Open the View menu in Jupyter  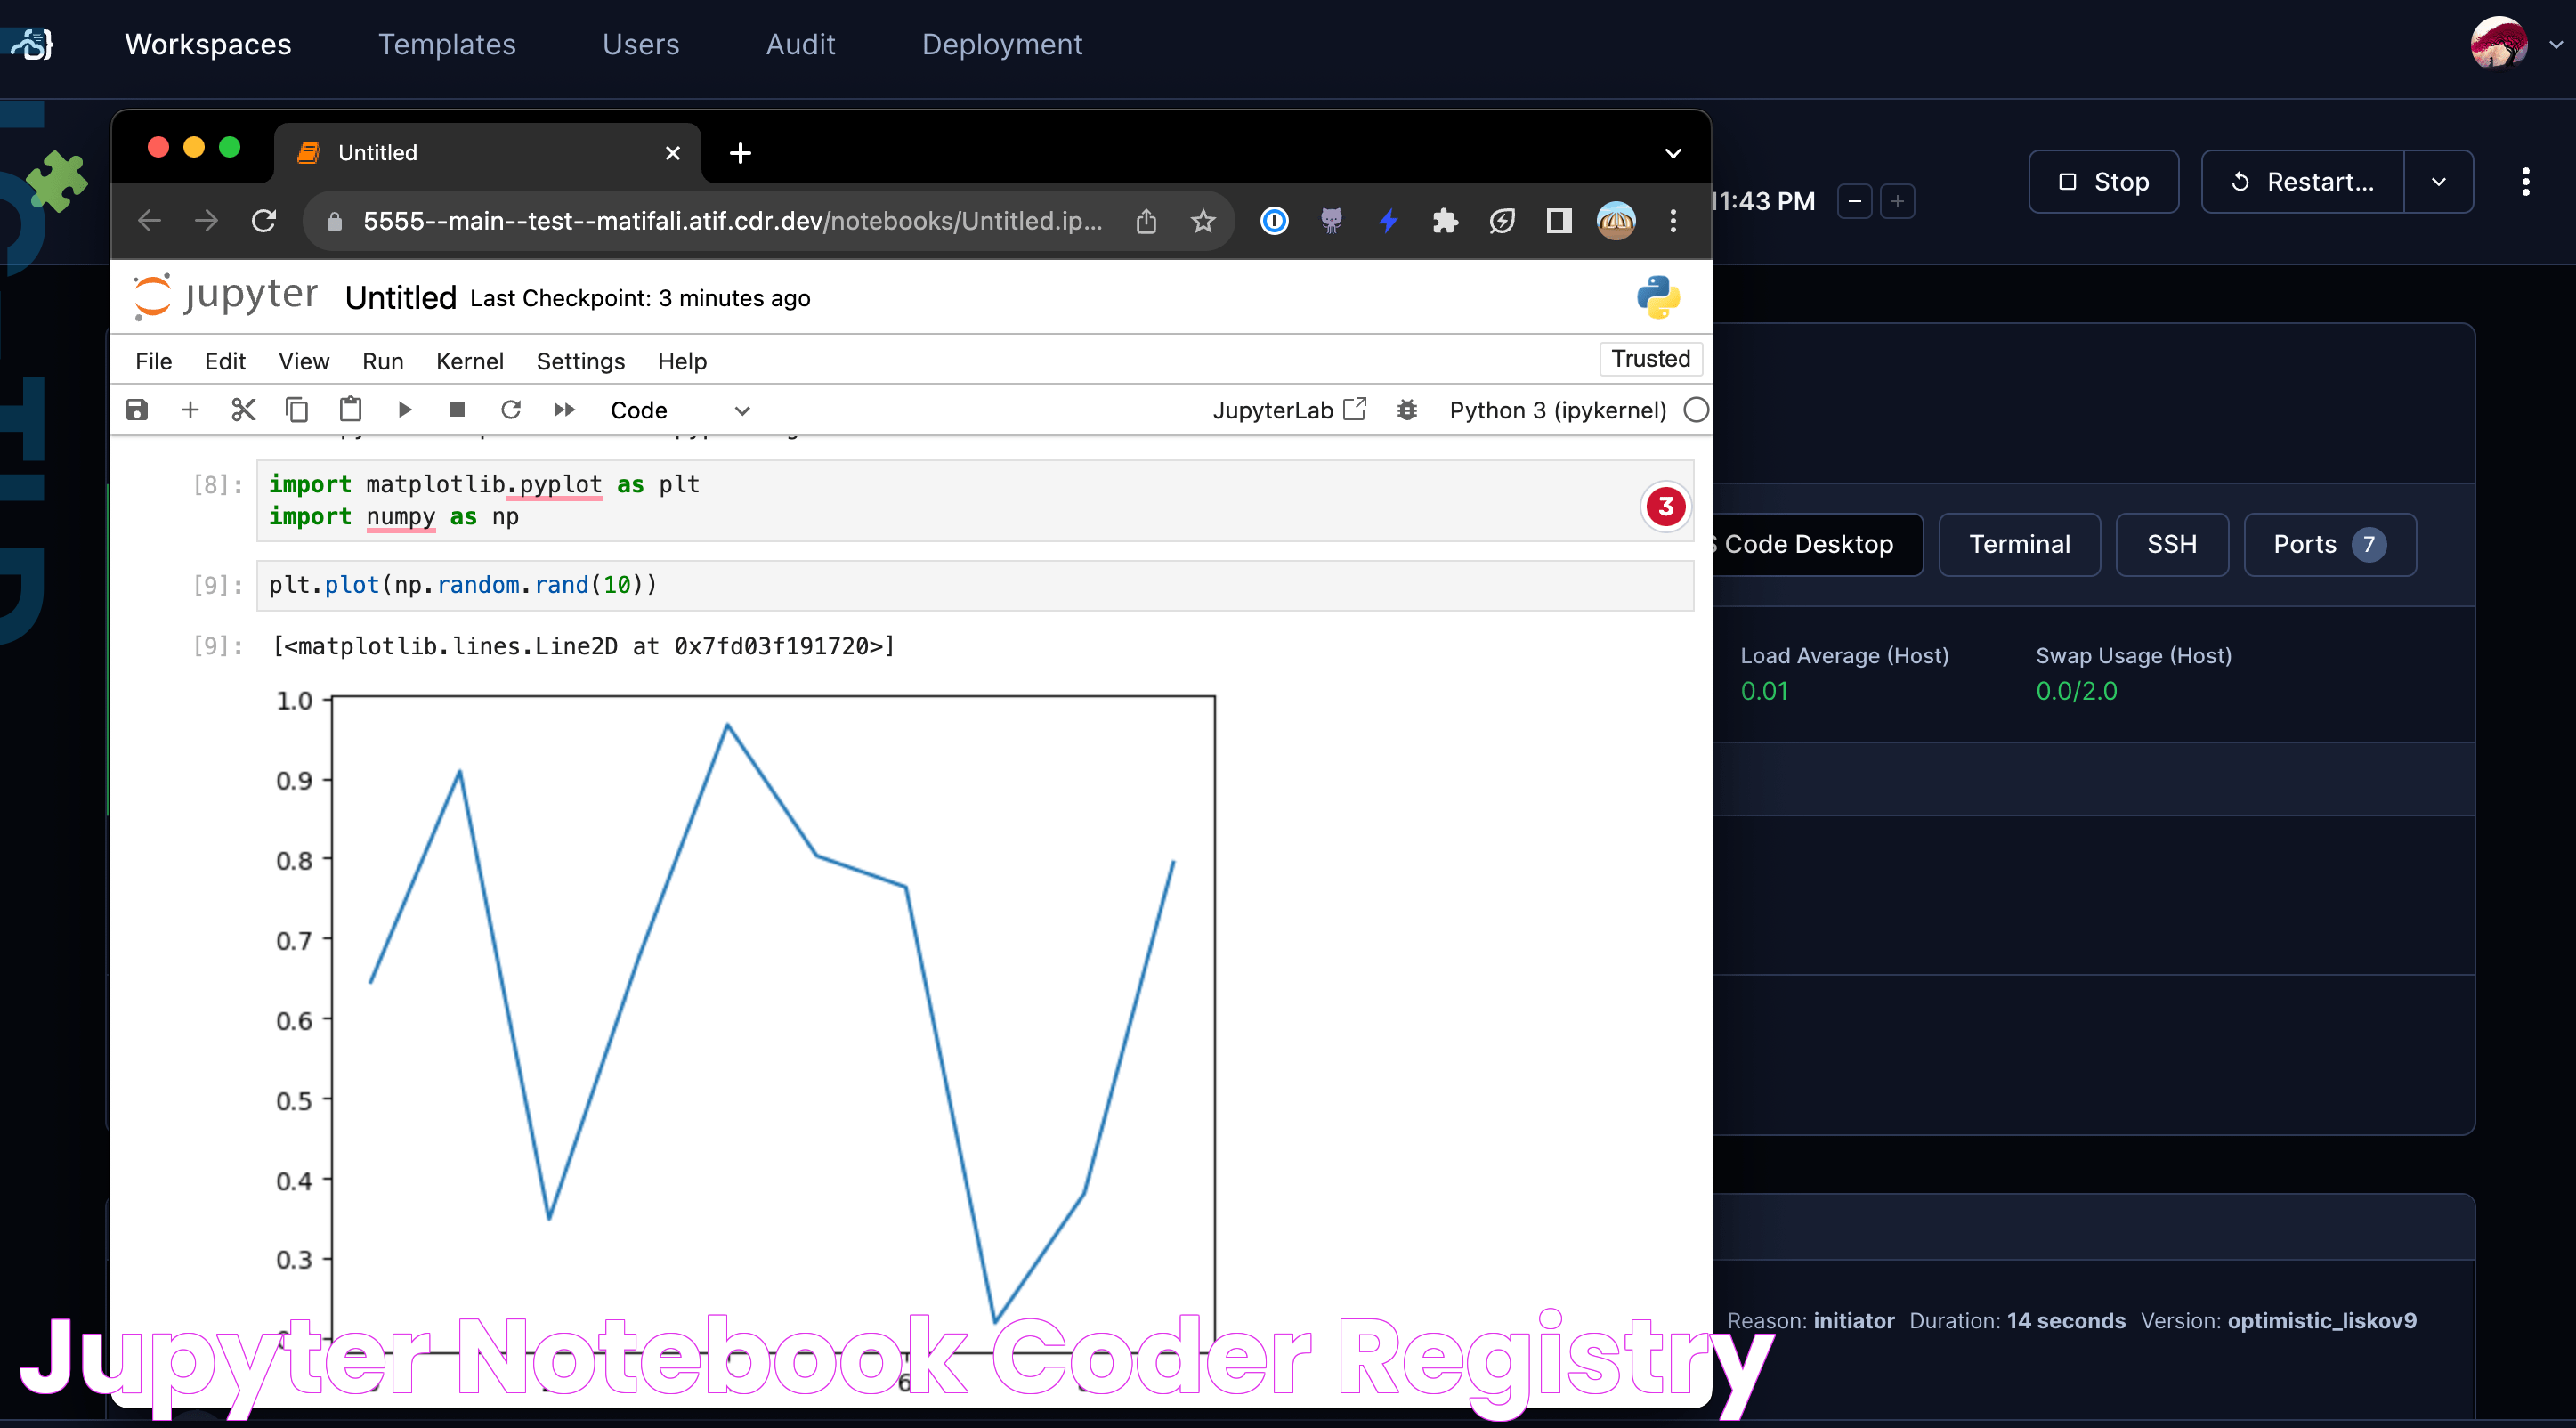click(304, 361)
